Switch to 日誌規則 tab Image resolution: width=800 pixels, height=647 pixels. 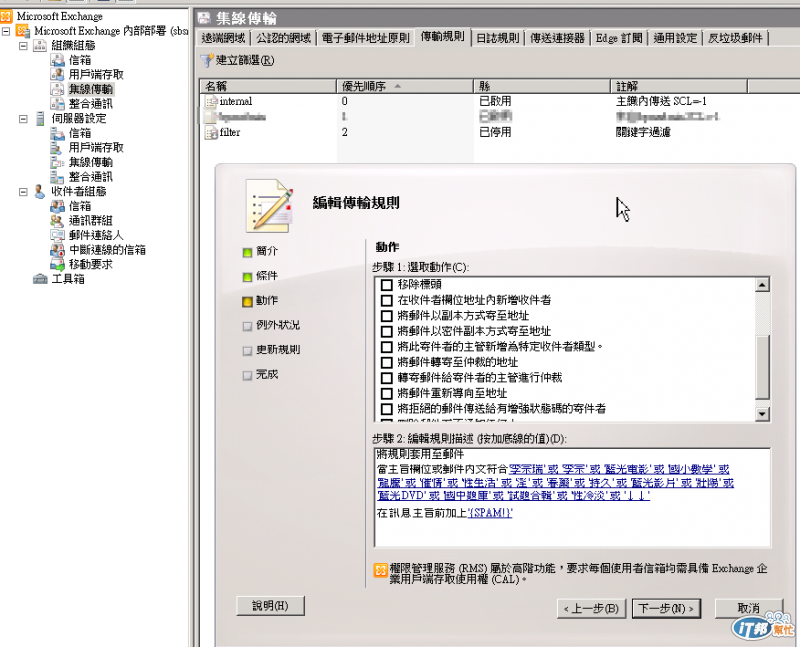click(x=497, y=38)
